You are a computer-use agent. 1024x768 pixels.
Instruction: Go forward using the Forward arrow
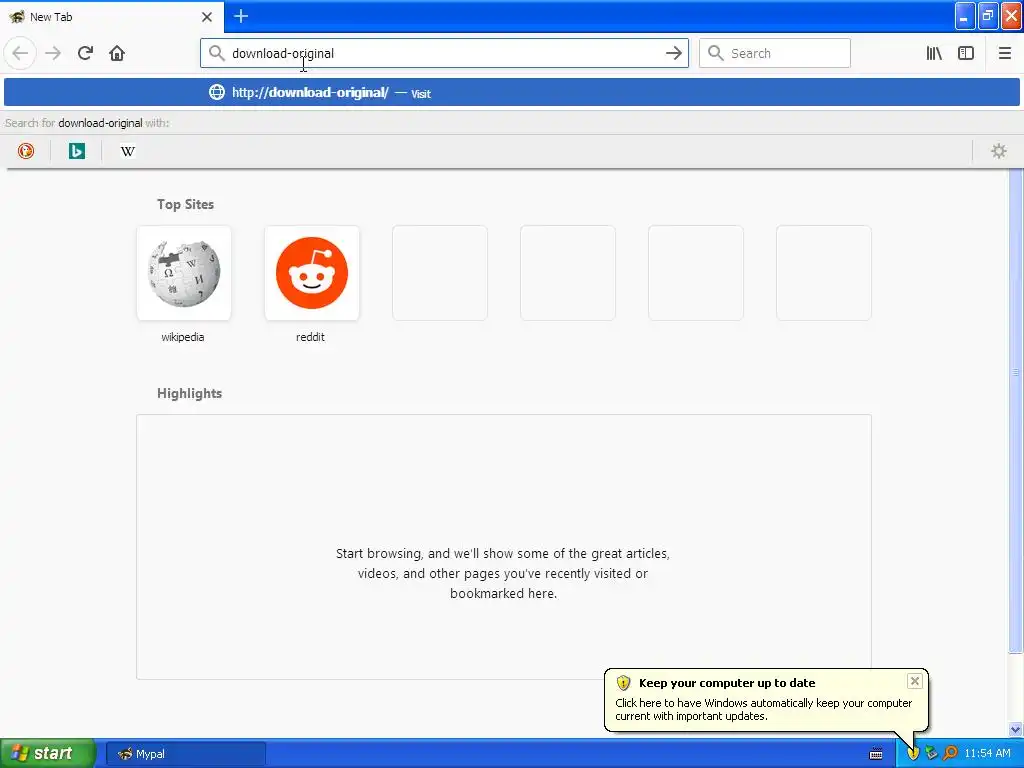pos(53,53)
